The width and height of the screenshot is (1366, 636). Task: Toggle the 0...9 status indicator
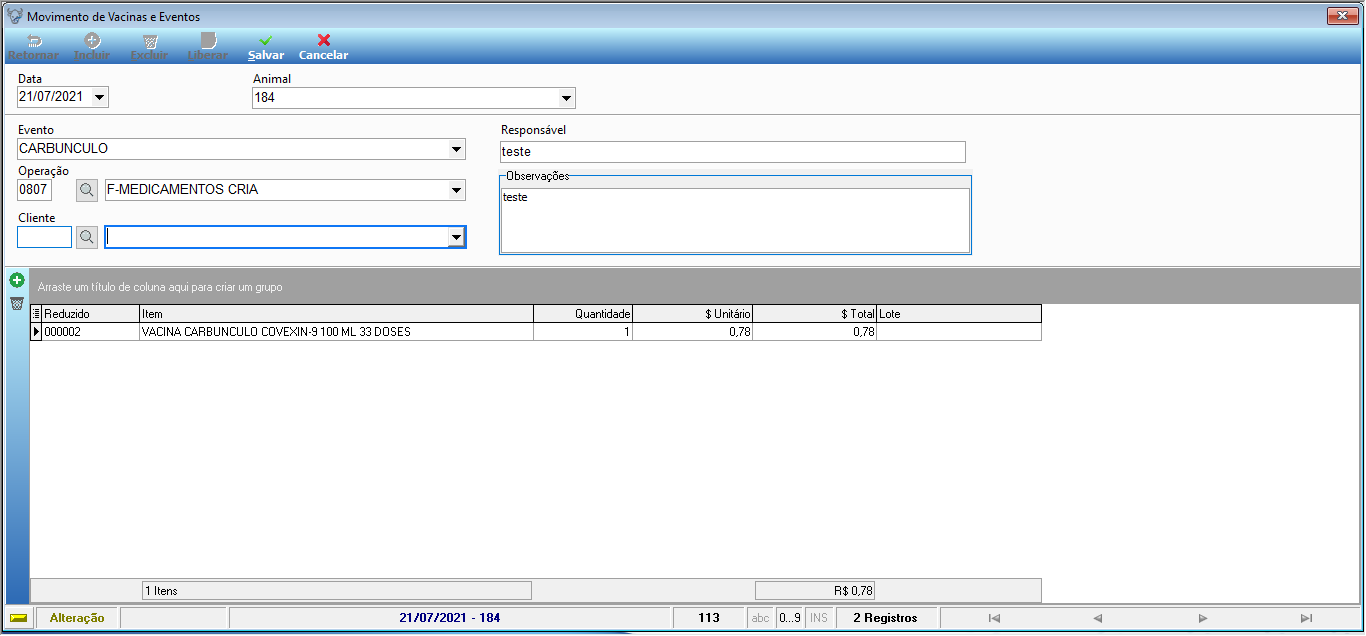click(x=790, y=618)
